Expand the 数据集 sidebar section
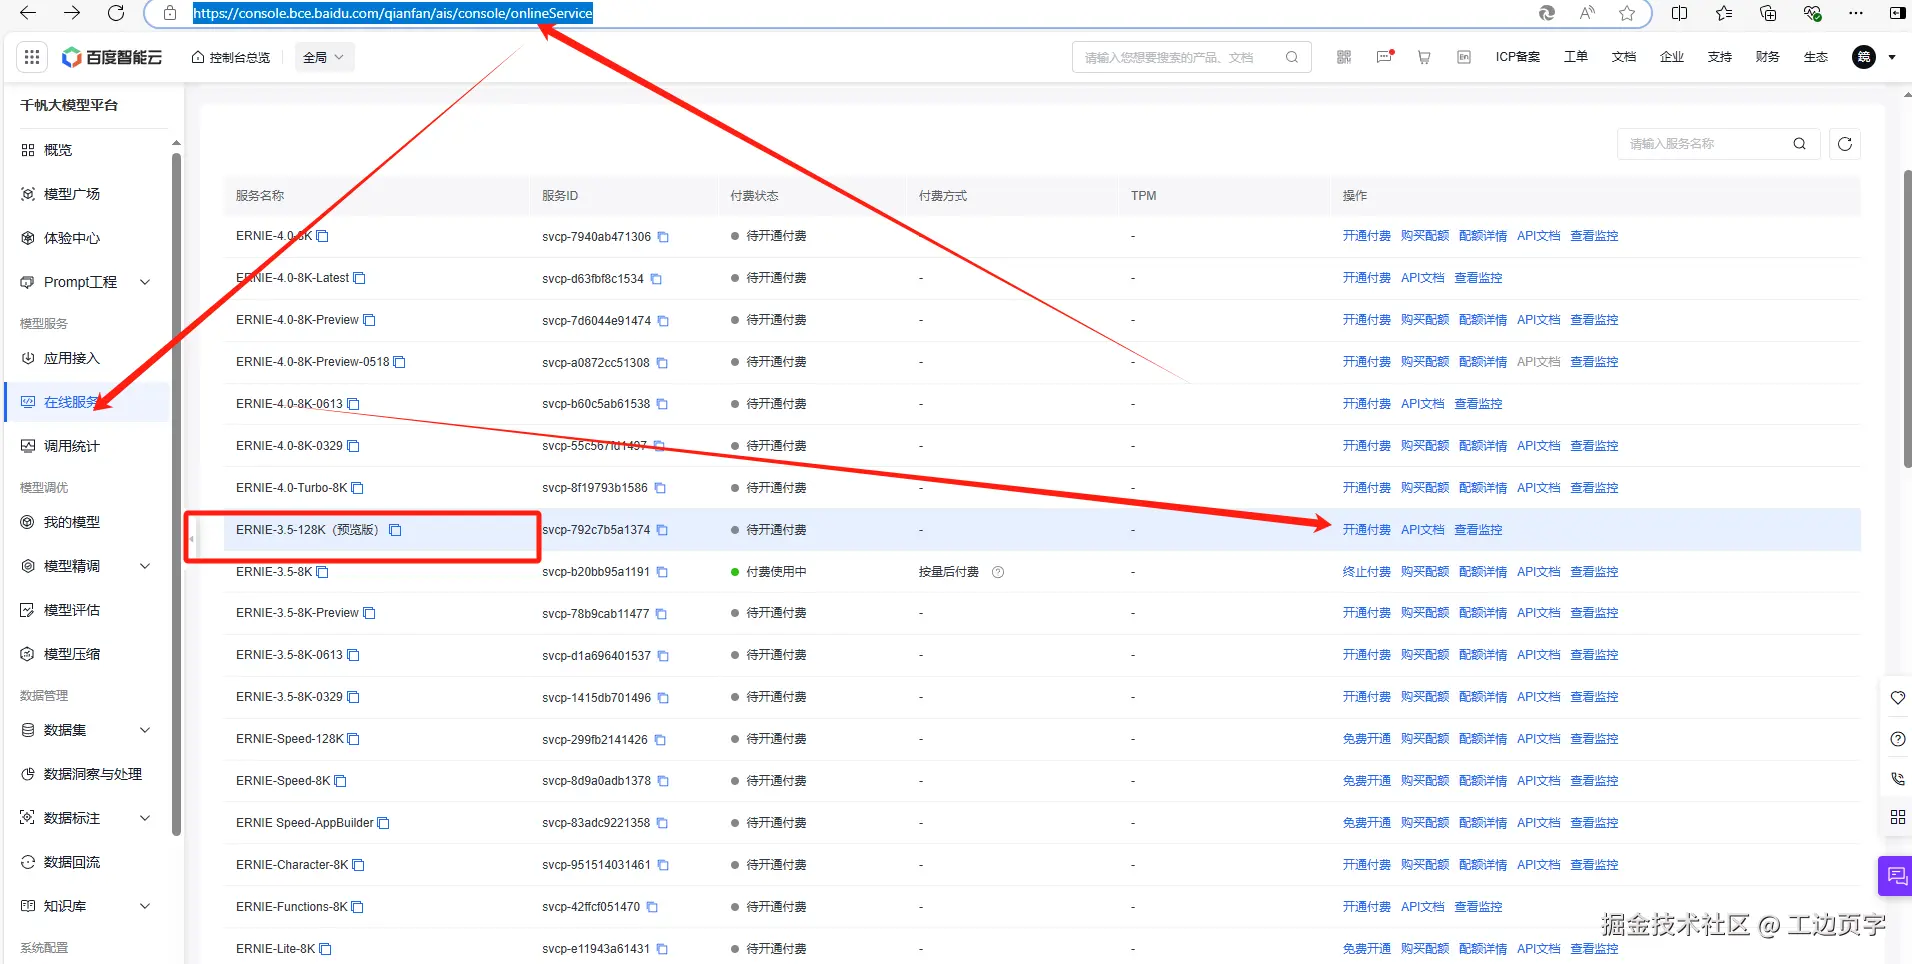The width and height of the screenshot is (1912, 964). tap(145, 730)
